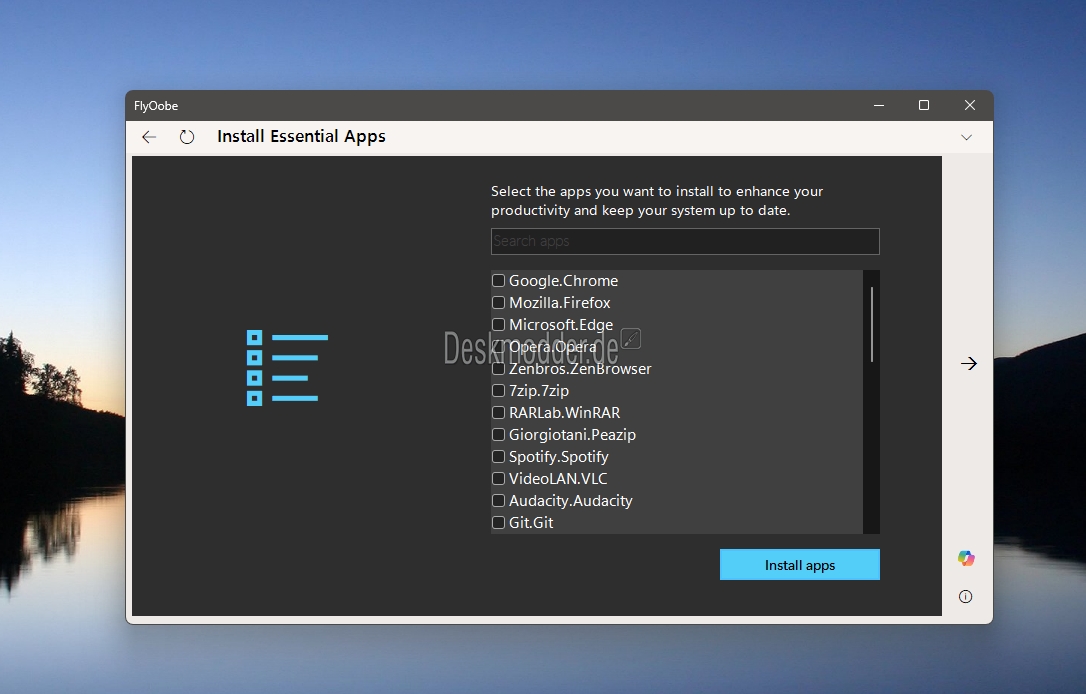1086x694 pixels.
Task: Select the Zenbros.ZenBrowser checkbox
Action: point(498,368)
